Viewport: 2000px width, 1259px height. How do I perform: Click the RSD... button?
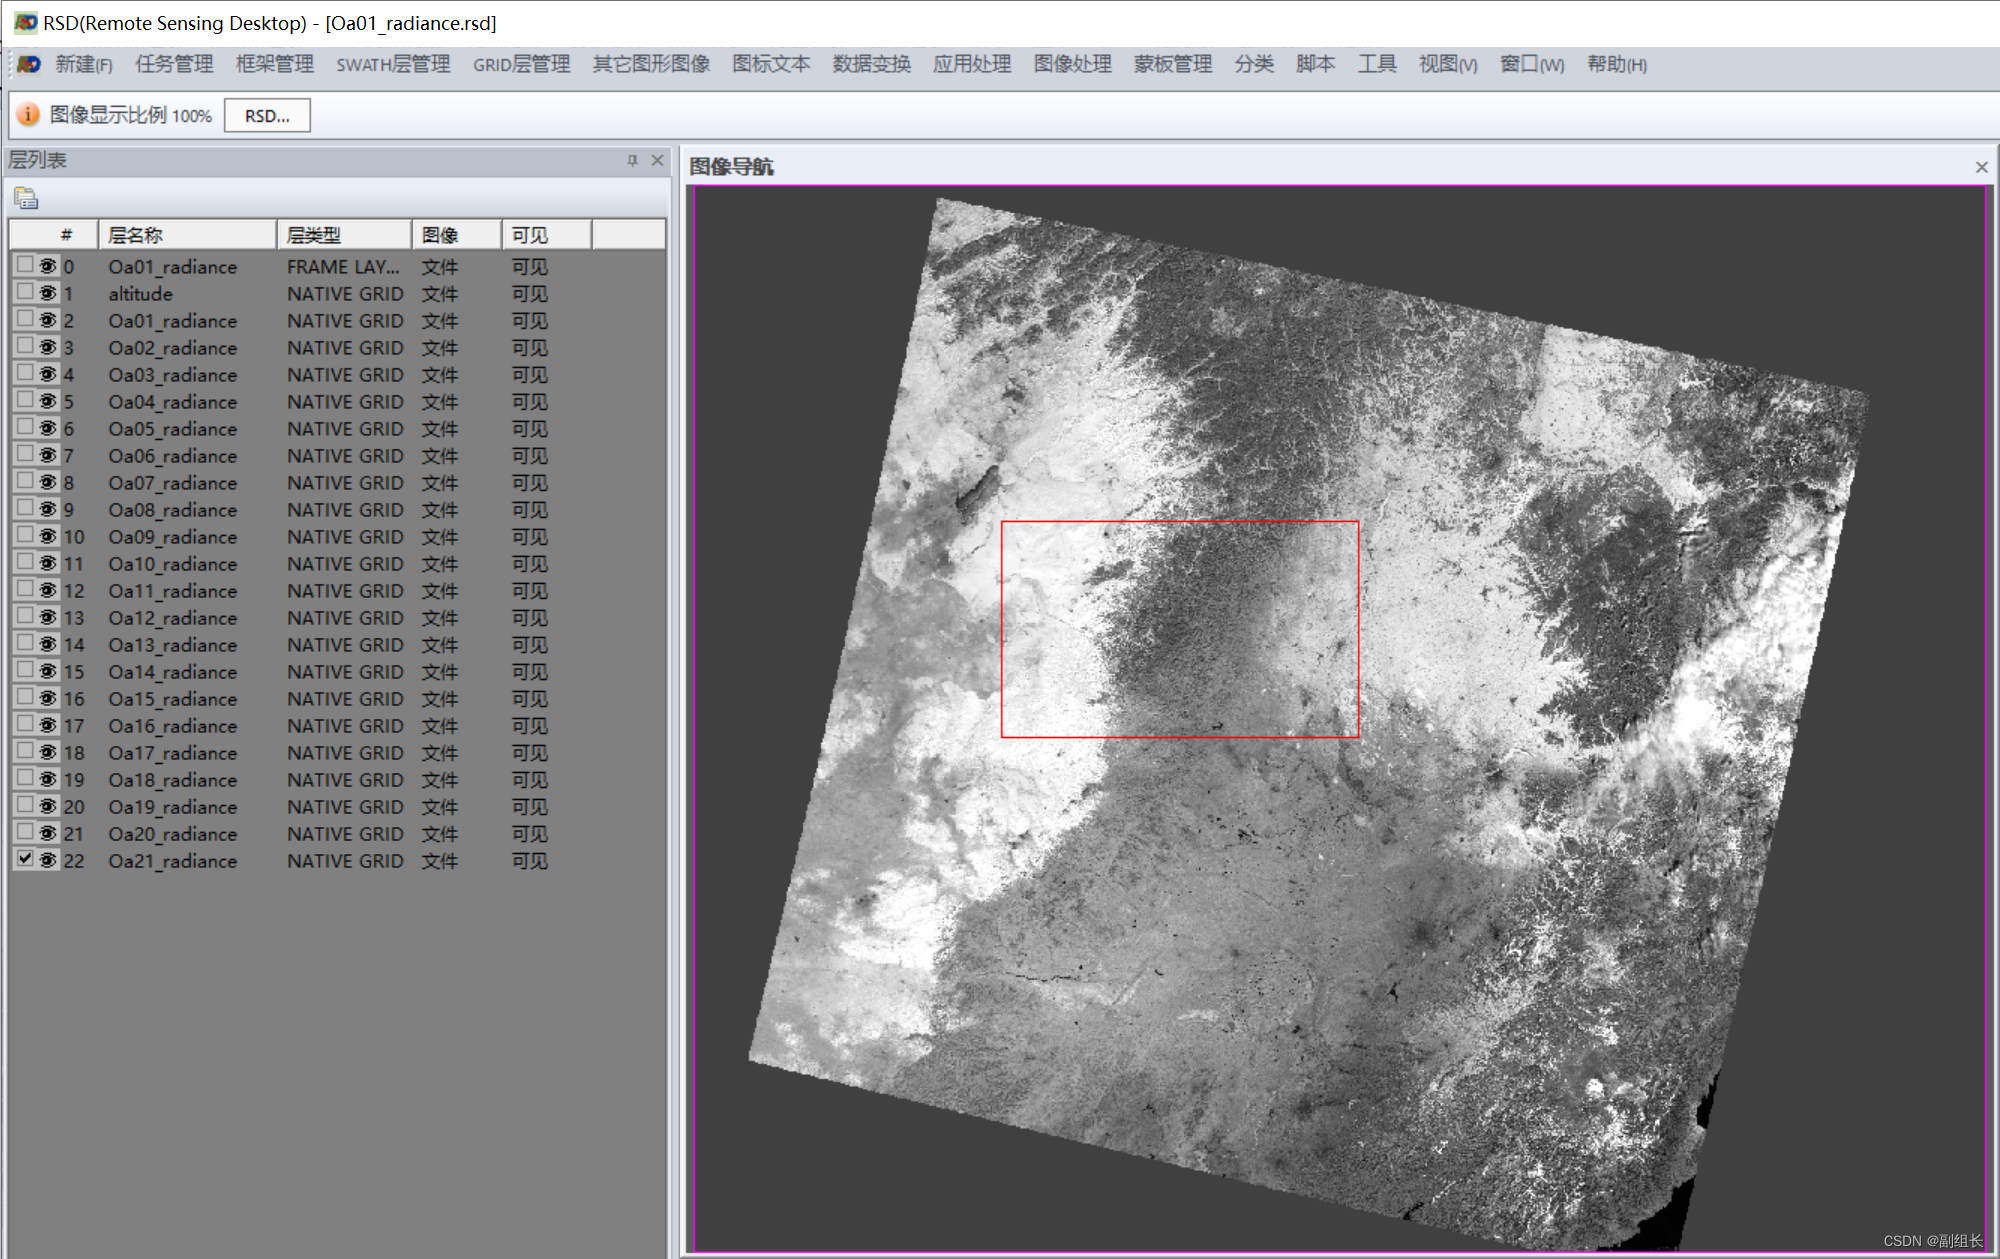(267, 115)
